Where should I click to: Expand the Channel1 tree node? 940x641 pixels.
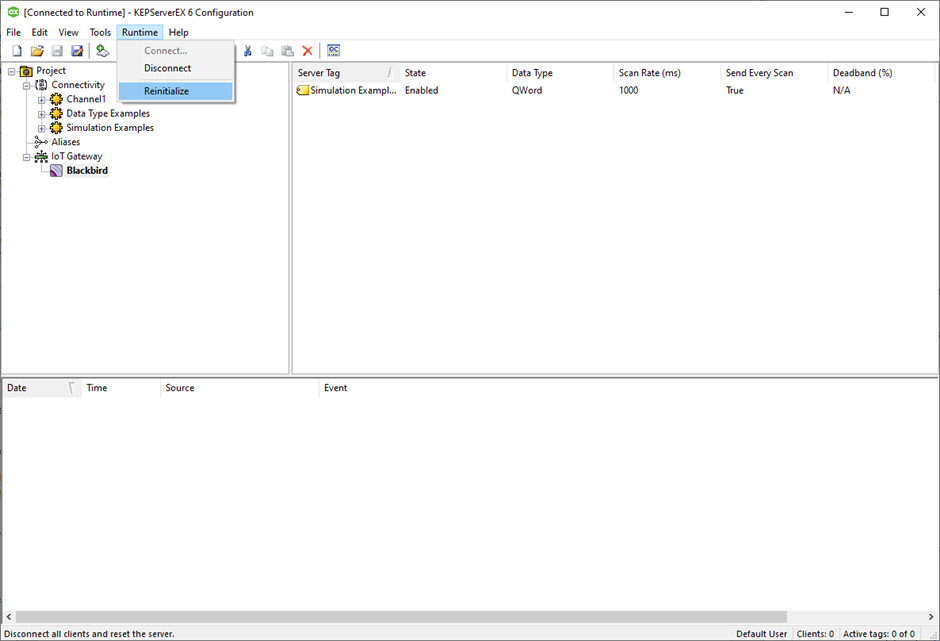point(41,100)
